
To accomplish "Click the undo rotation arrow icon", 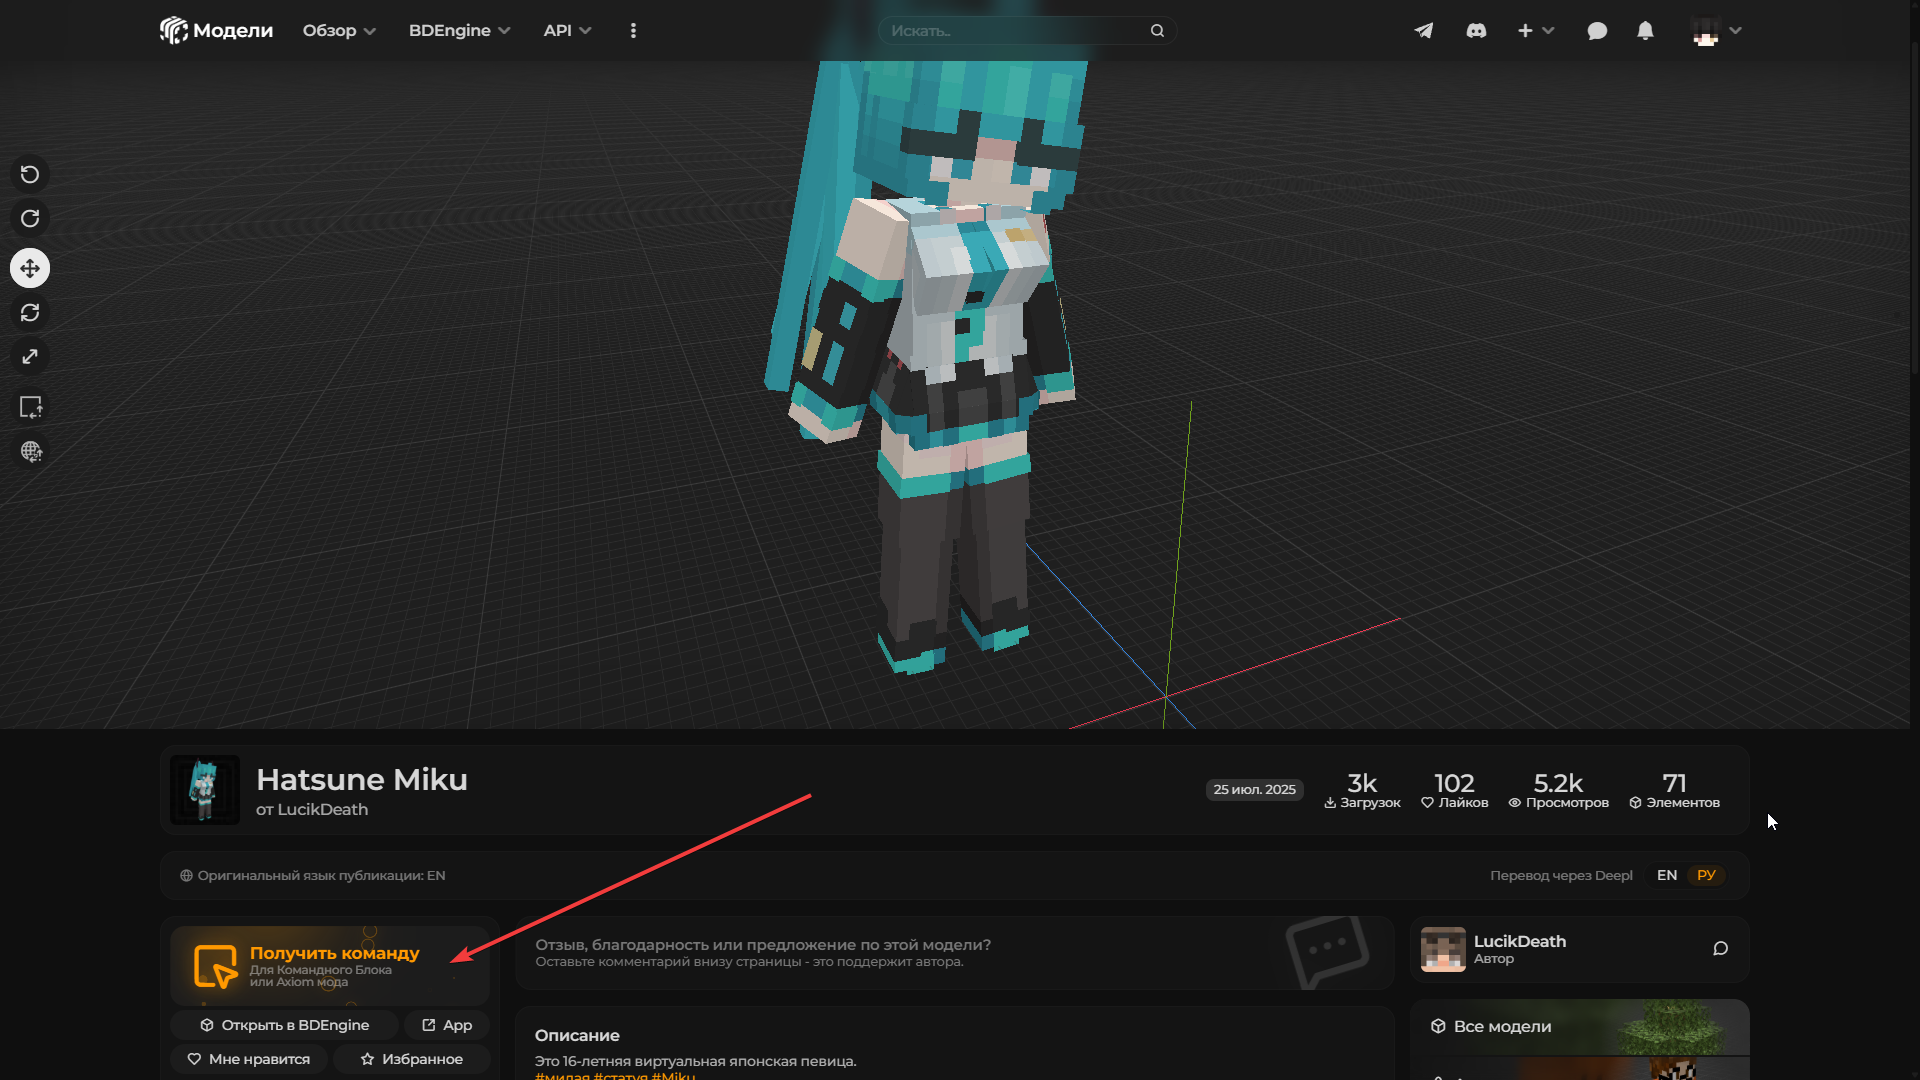I will click(x=30, y=175).
